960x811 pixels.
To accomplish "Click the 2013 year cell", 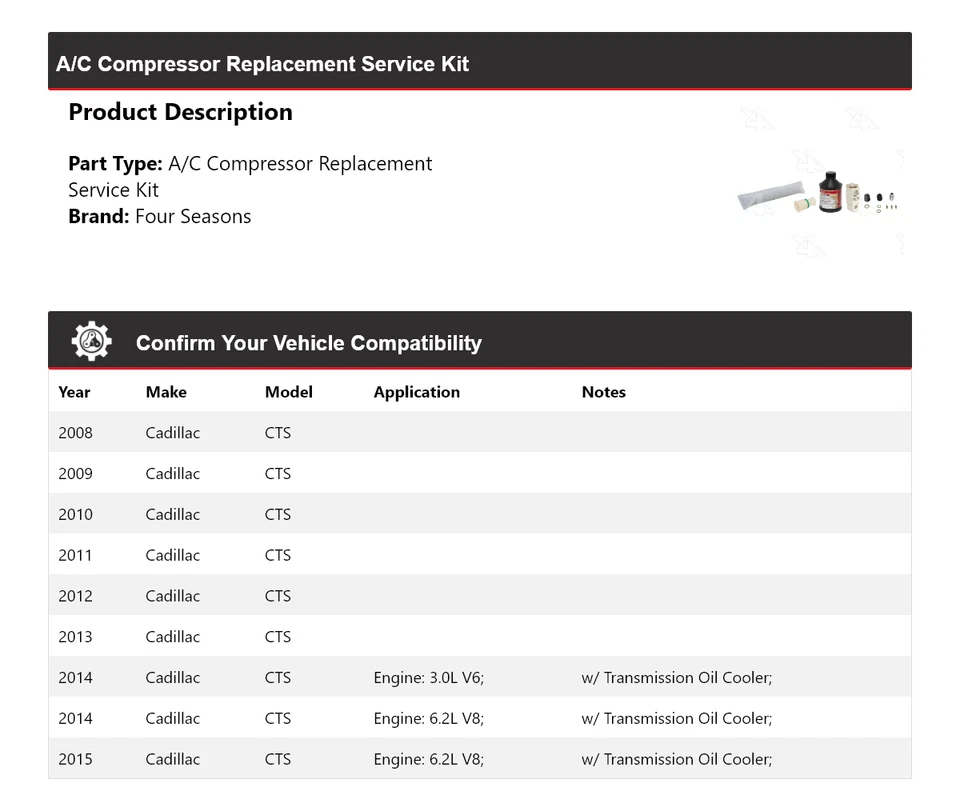I will tap(75, 637).
